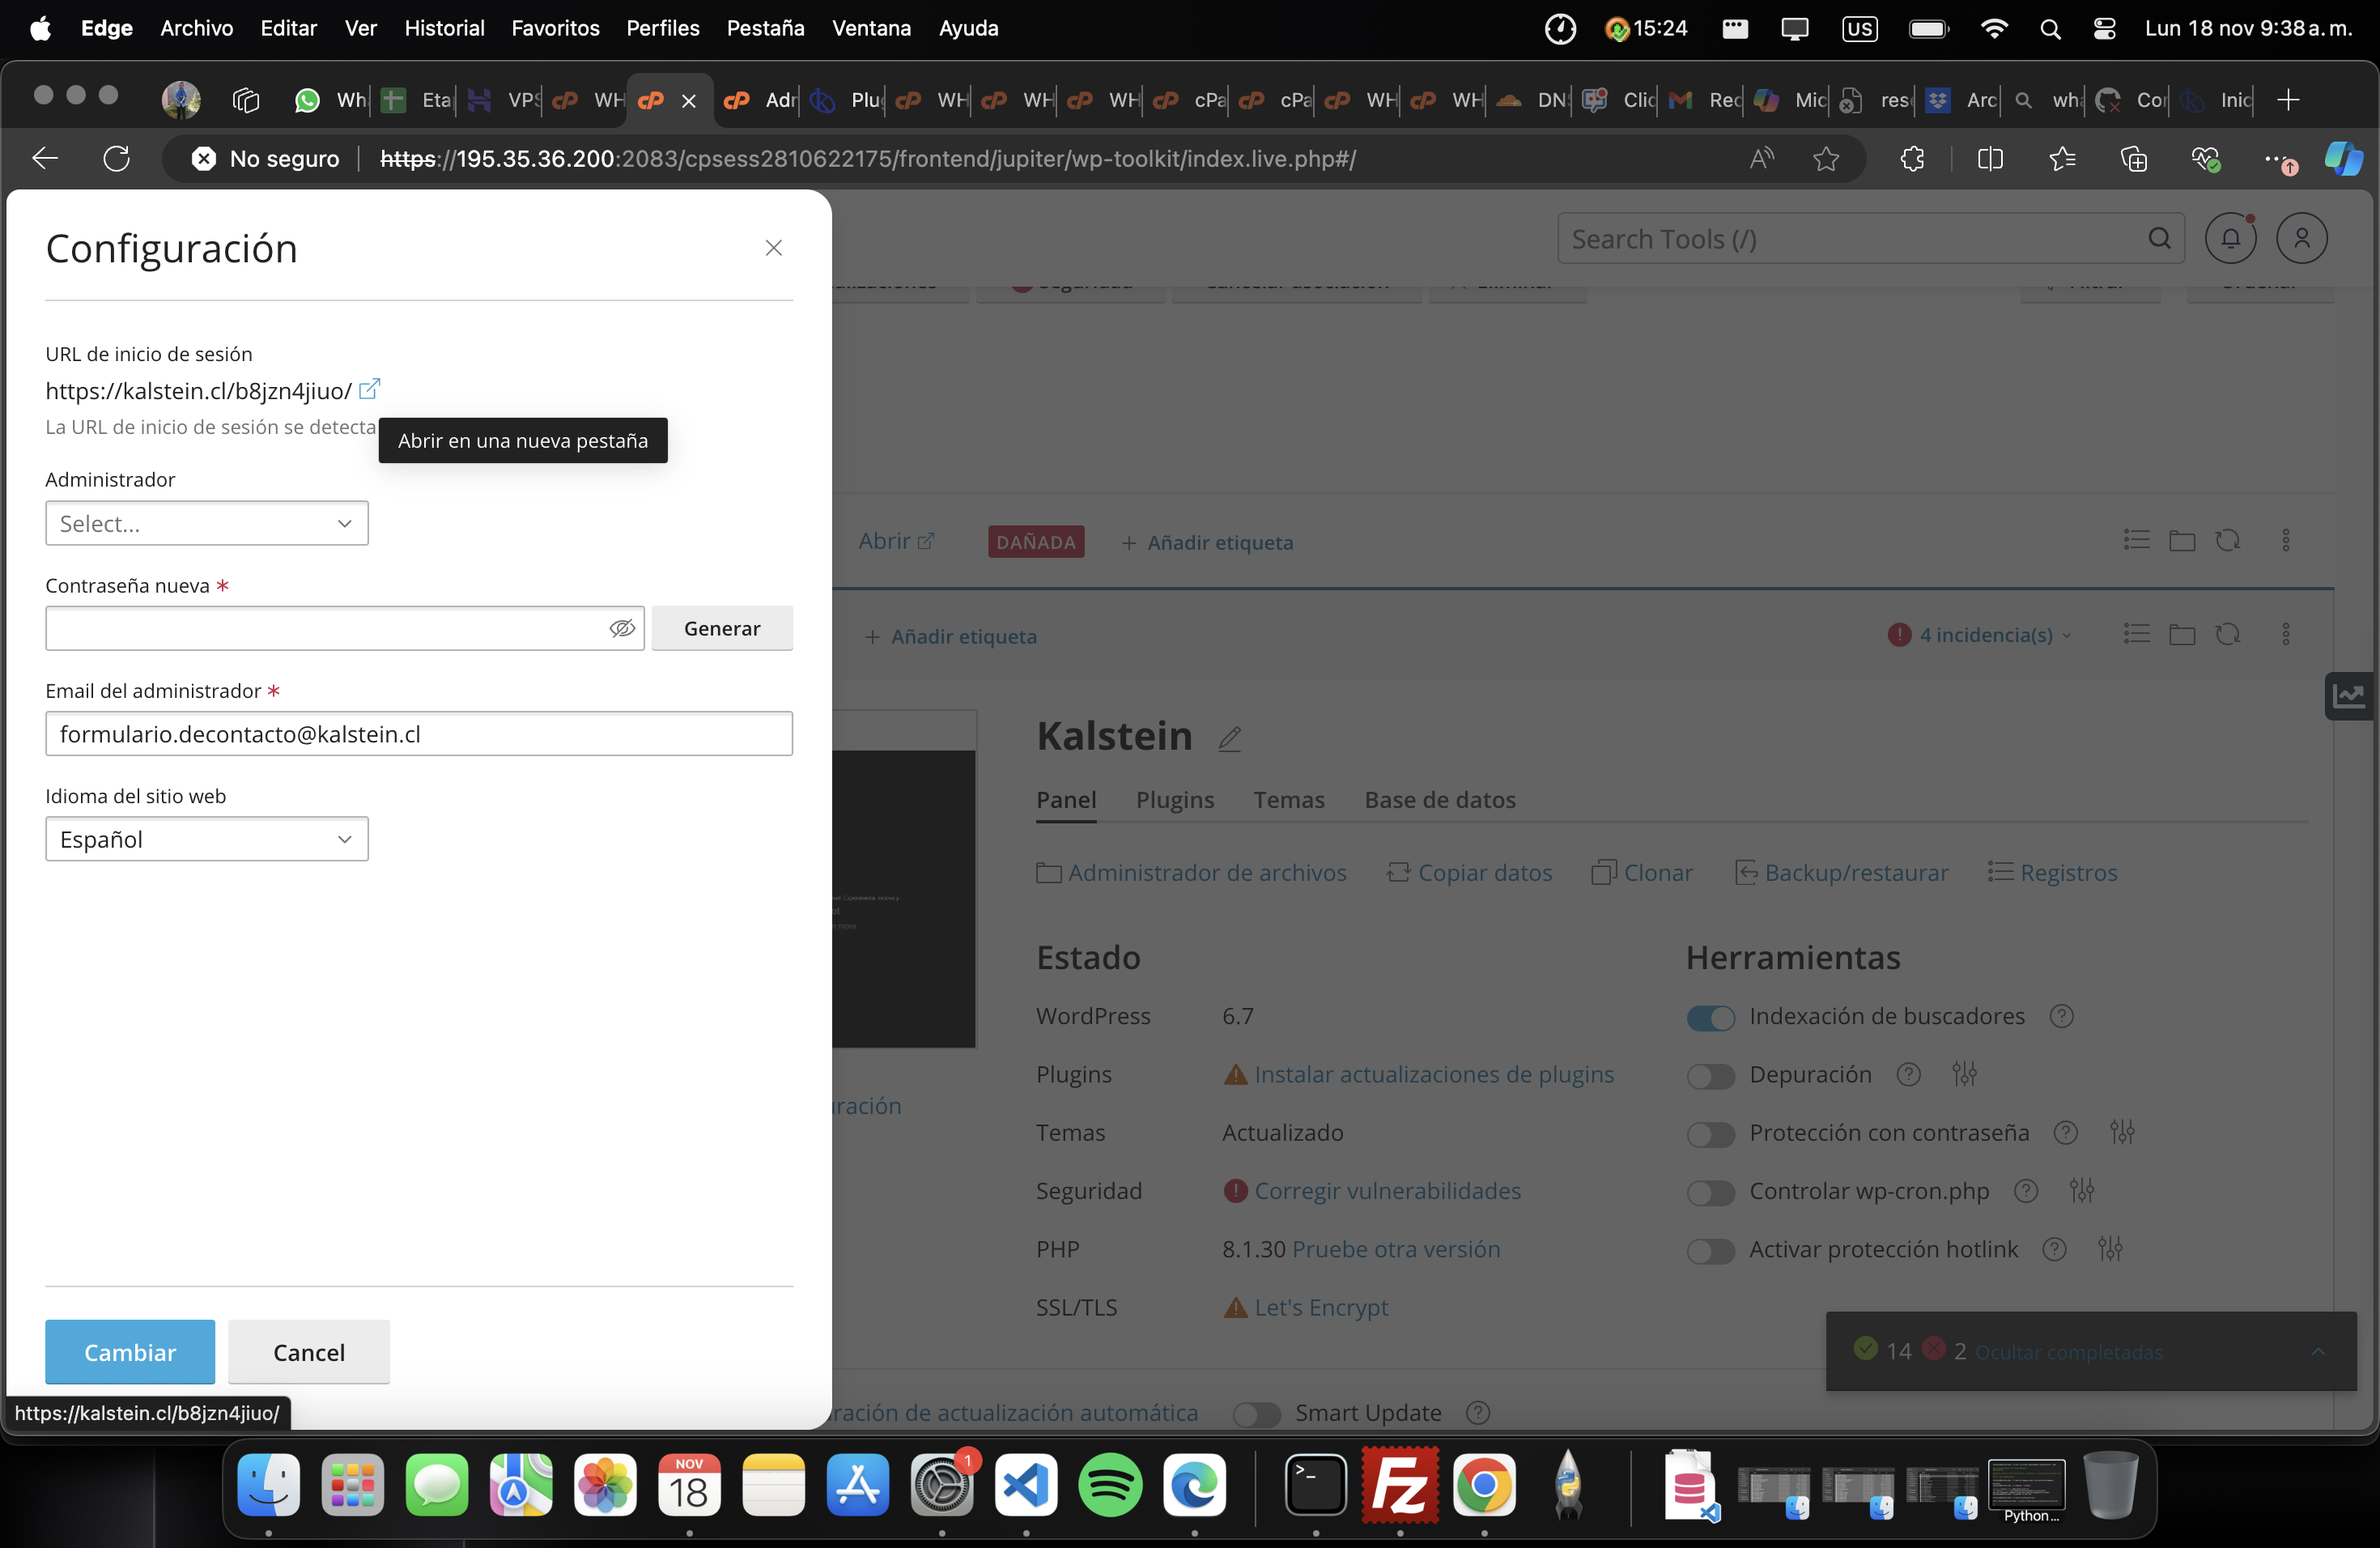The height and width of the screenshot is (1548, 2380).
Task: Open the side chart panel icon
Action: (x=2349, y=696)
